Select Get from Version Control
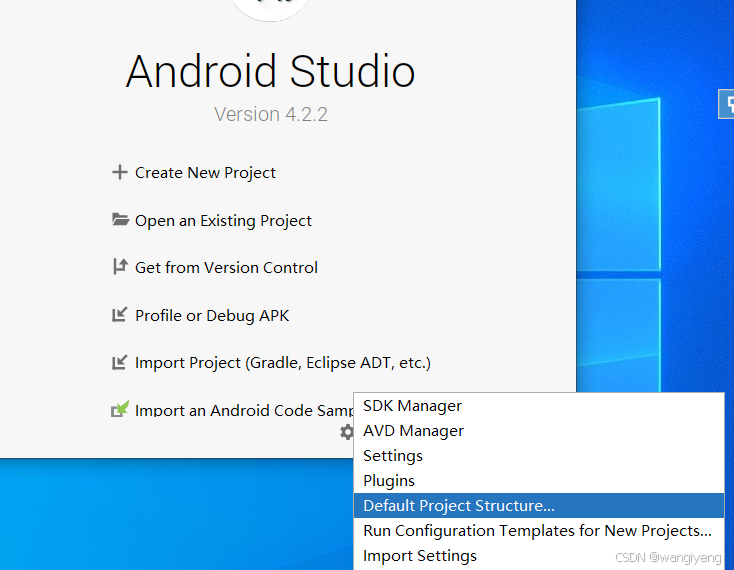Screen dimensions: 734x570 tap(226, 268)
